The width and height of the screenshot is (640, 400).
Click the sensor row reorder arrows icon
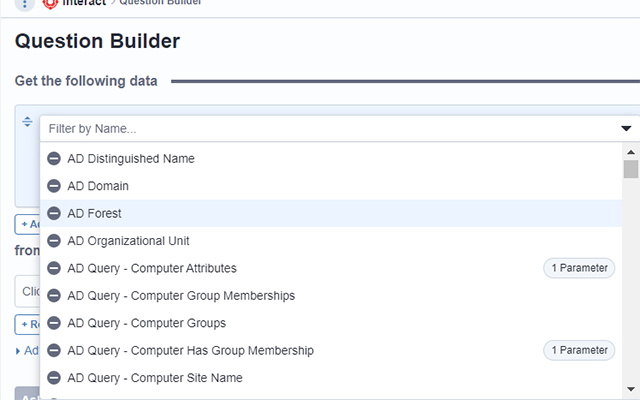(x=27, y=121)
